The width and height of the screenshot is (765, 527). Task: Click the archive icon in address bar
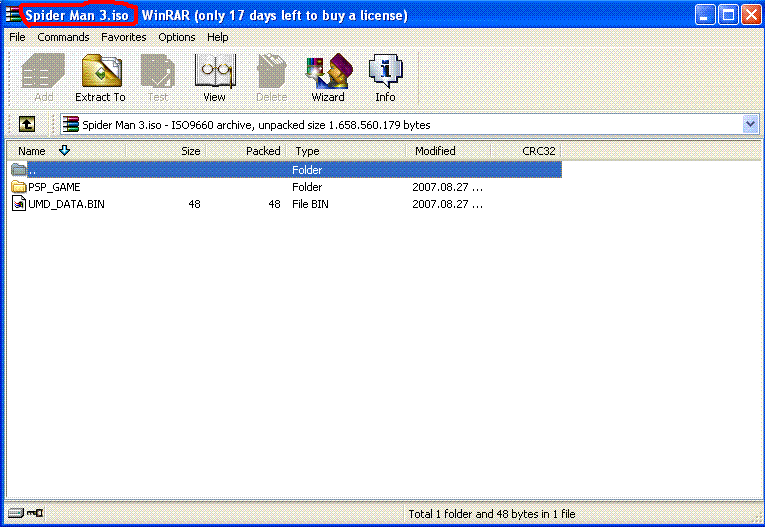(71, 124)
